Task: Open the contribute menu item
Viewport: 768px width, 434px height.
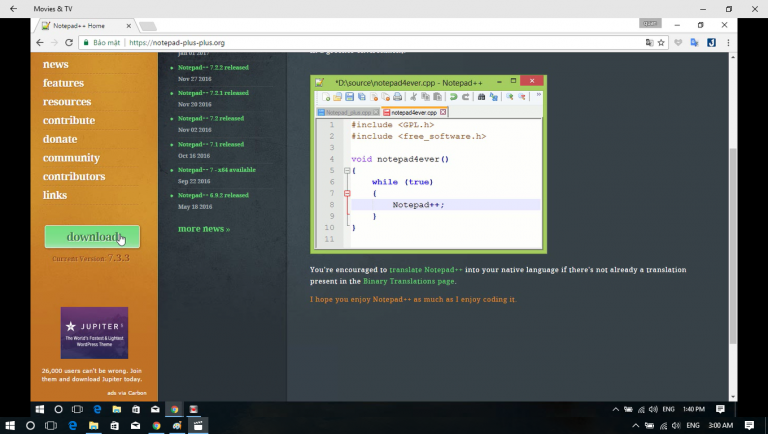Action: 69,120
